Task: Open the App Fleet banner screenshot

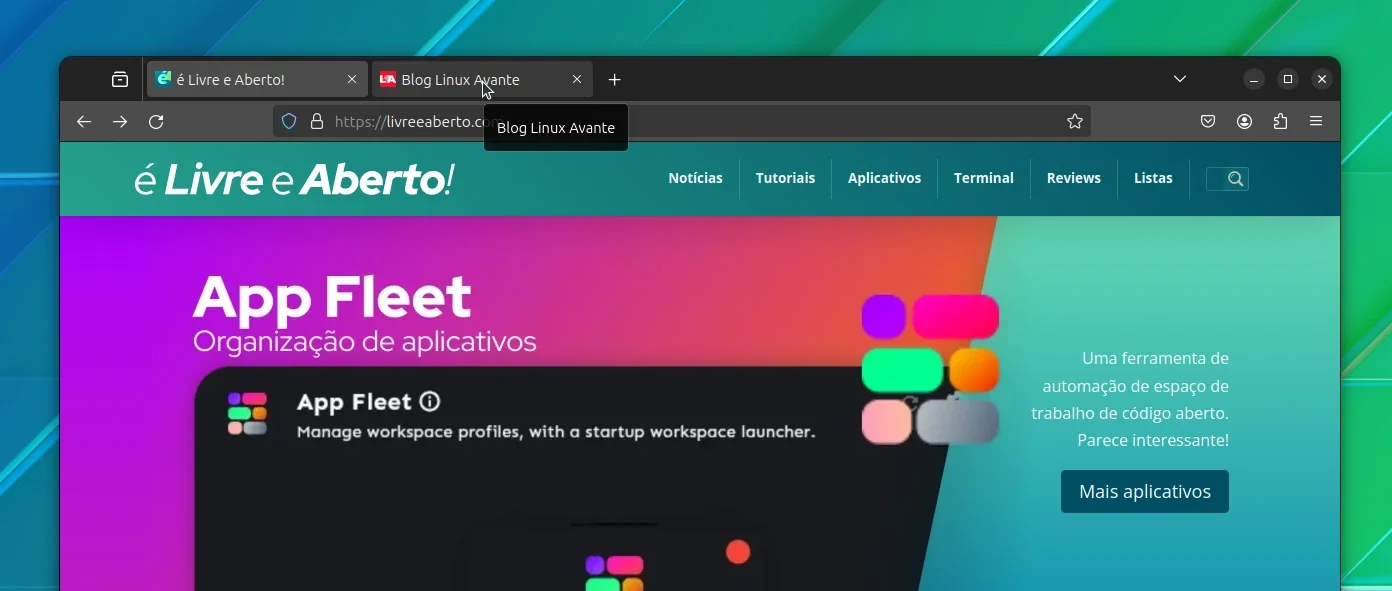Action: pos(570,480)
